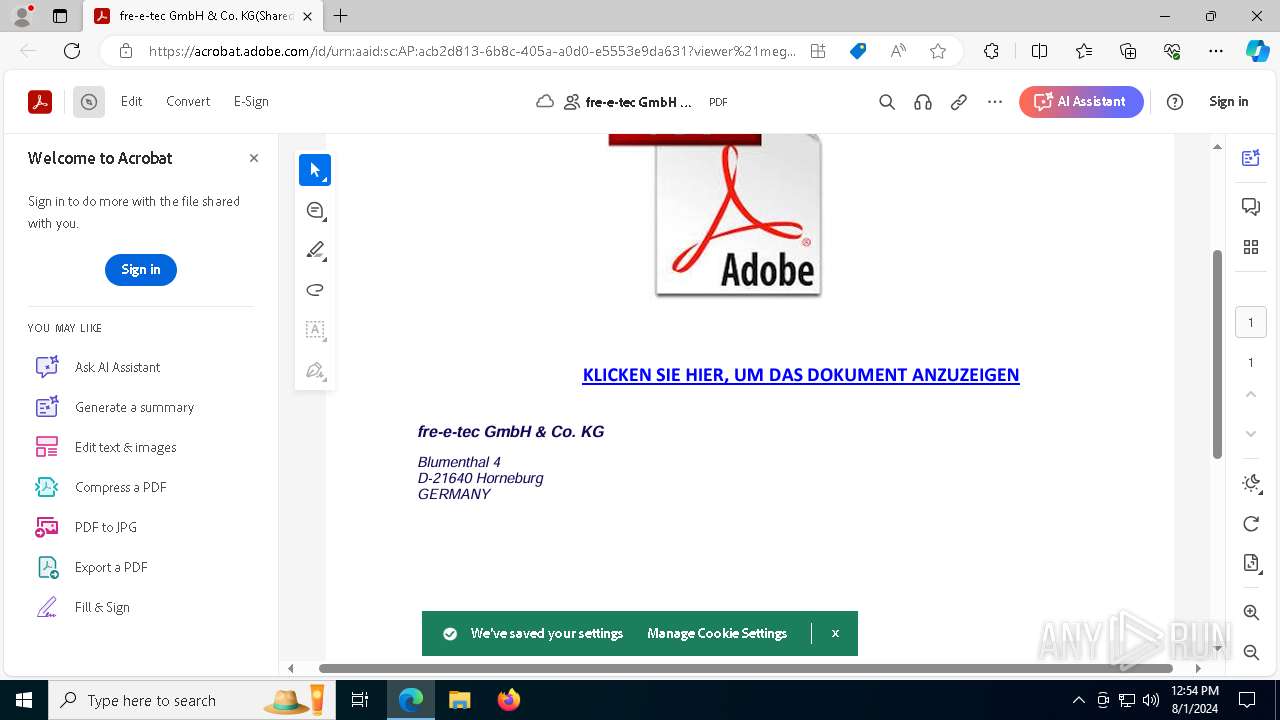The height and width of the screenshot is (720, 1280).
Task: Click the cloud storage status icon
Action: click(x=545, y=102)
